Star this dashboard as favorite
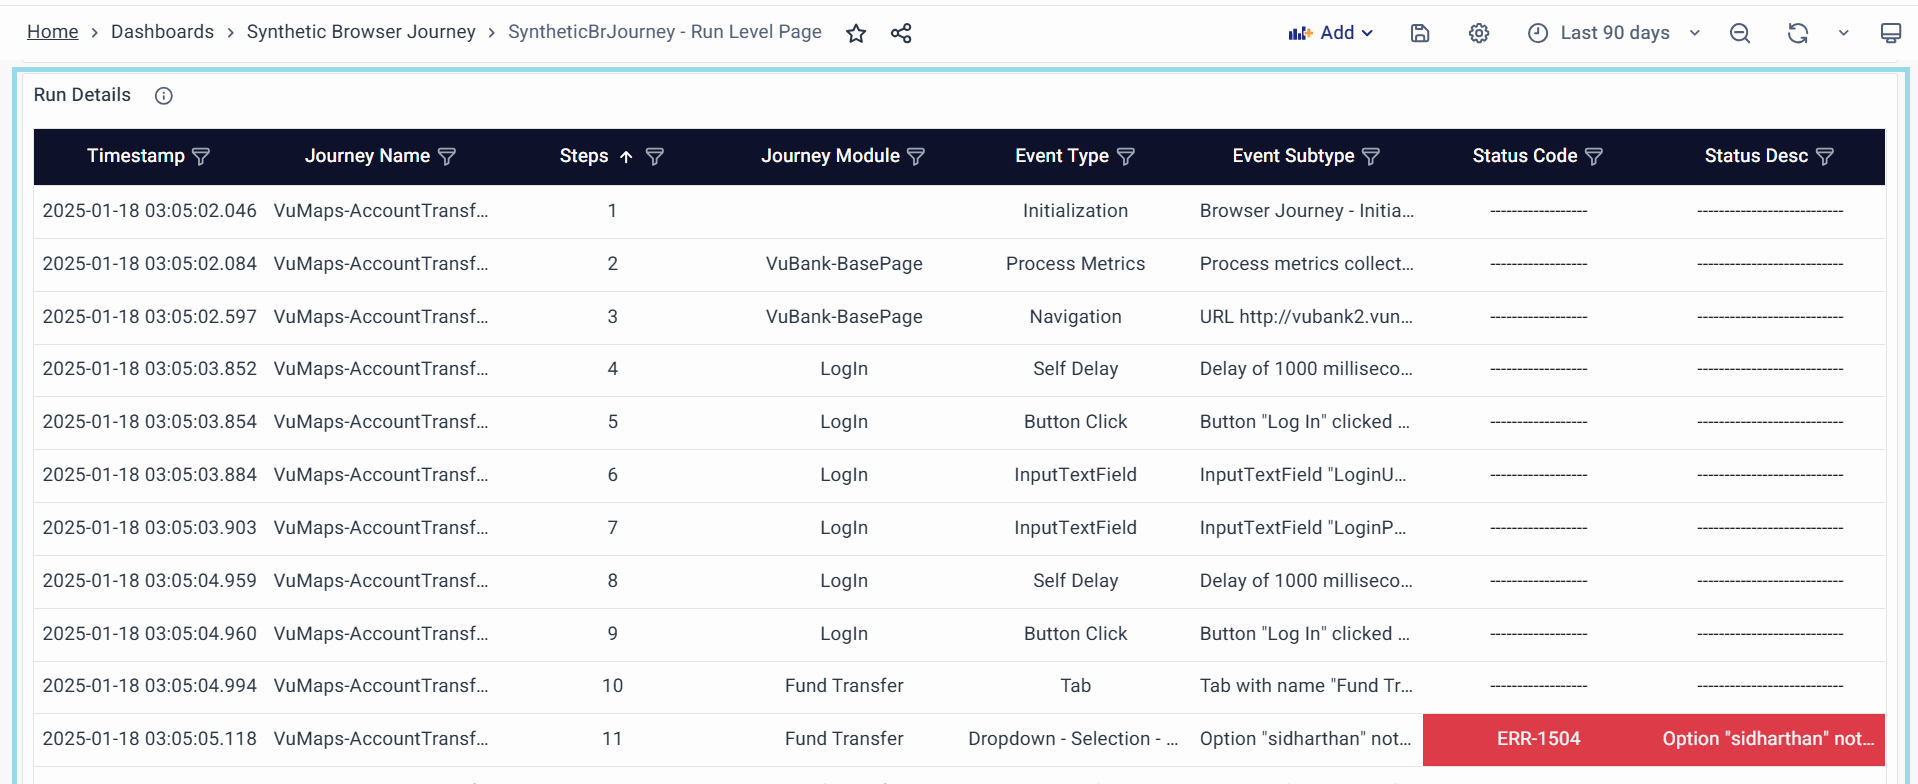This screenshot has width=1918, height=784. (x=856, y=33)
